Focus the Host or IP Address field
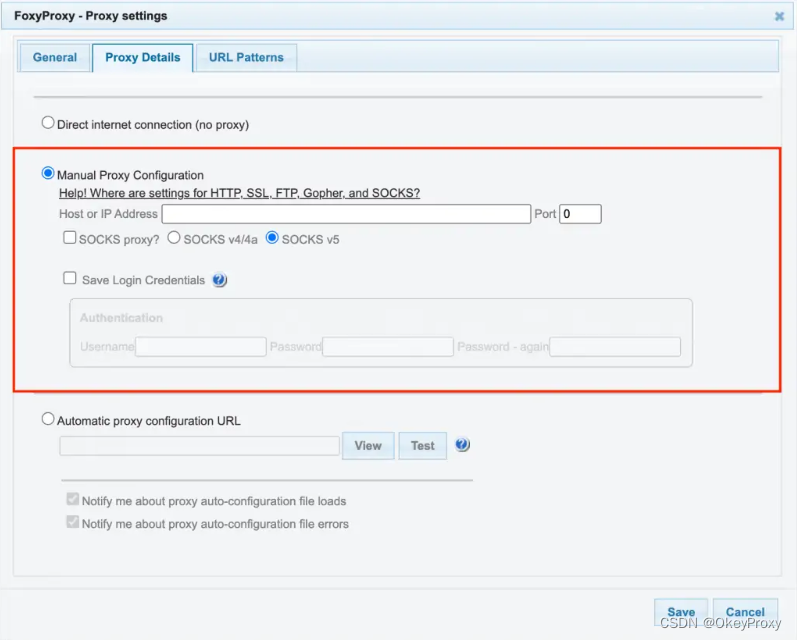797x640 pixels. click(x=346, y=214)
